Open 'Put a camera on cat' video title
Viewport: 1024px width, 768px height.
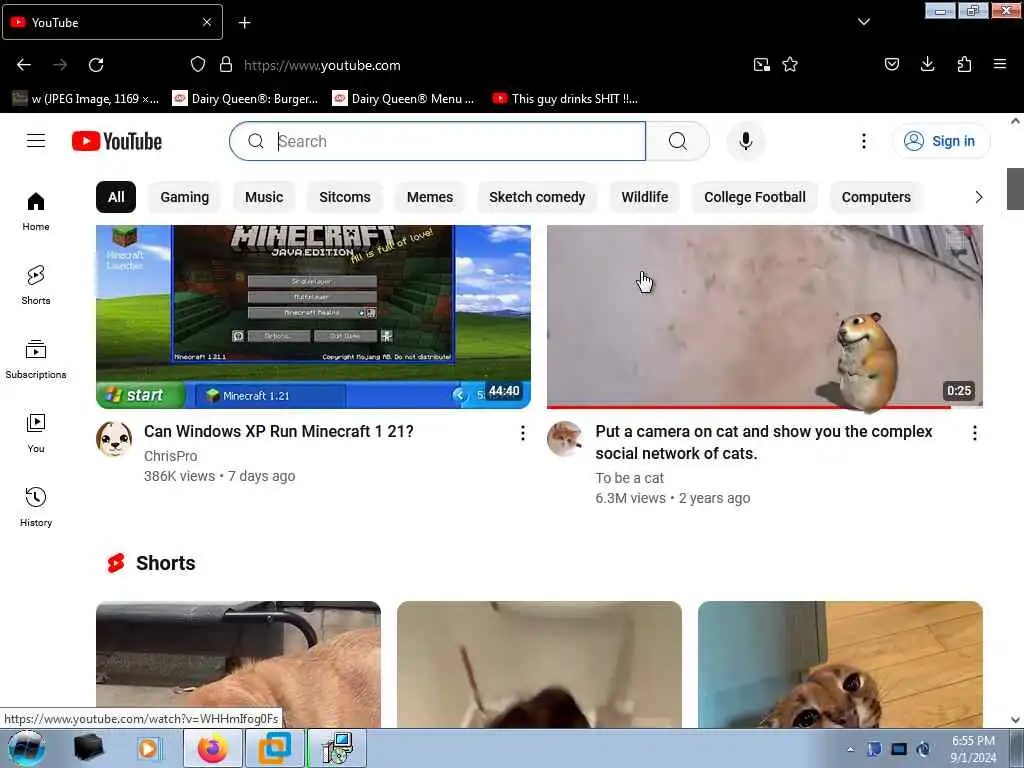coord(764,443)
